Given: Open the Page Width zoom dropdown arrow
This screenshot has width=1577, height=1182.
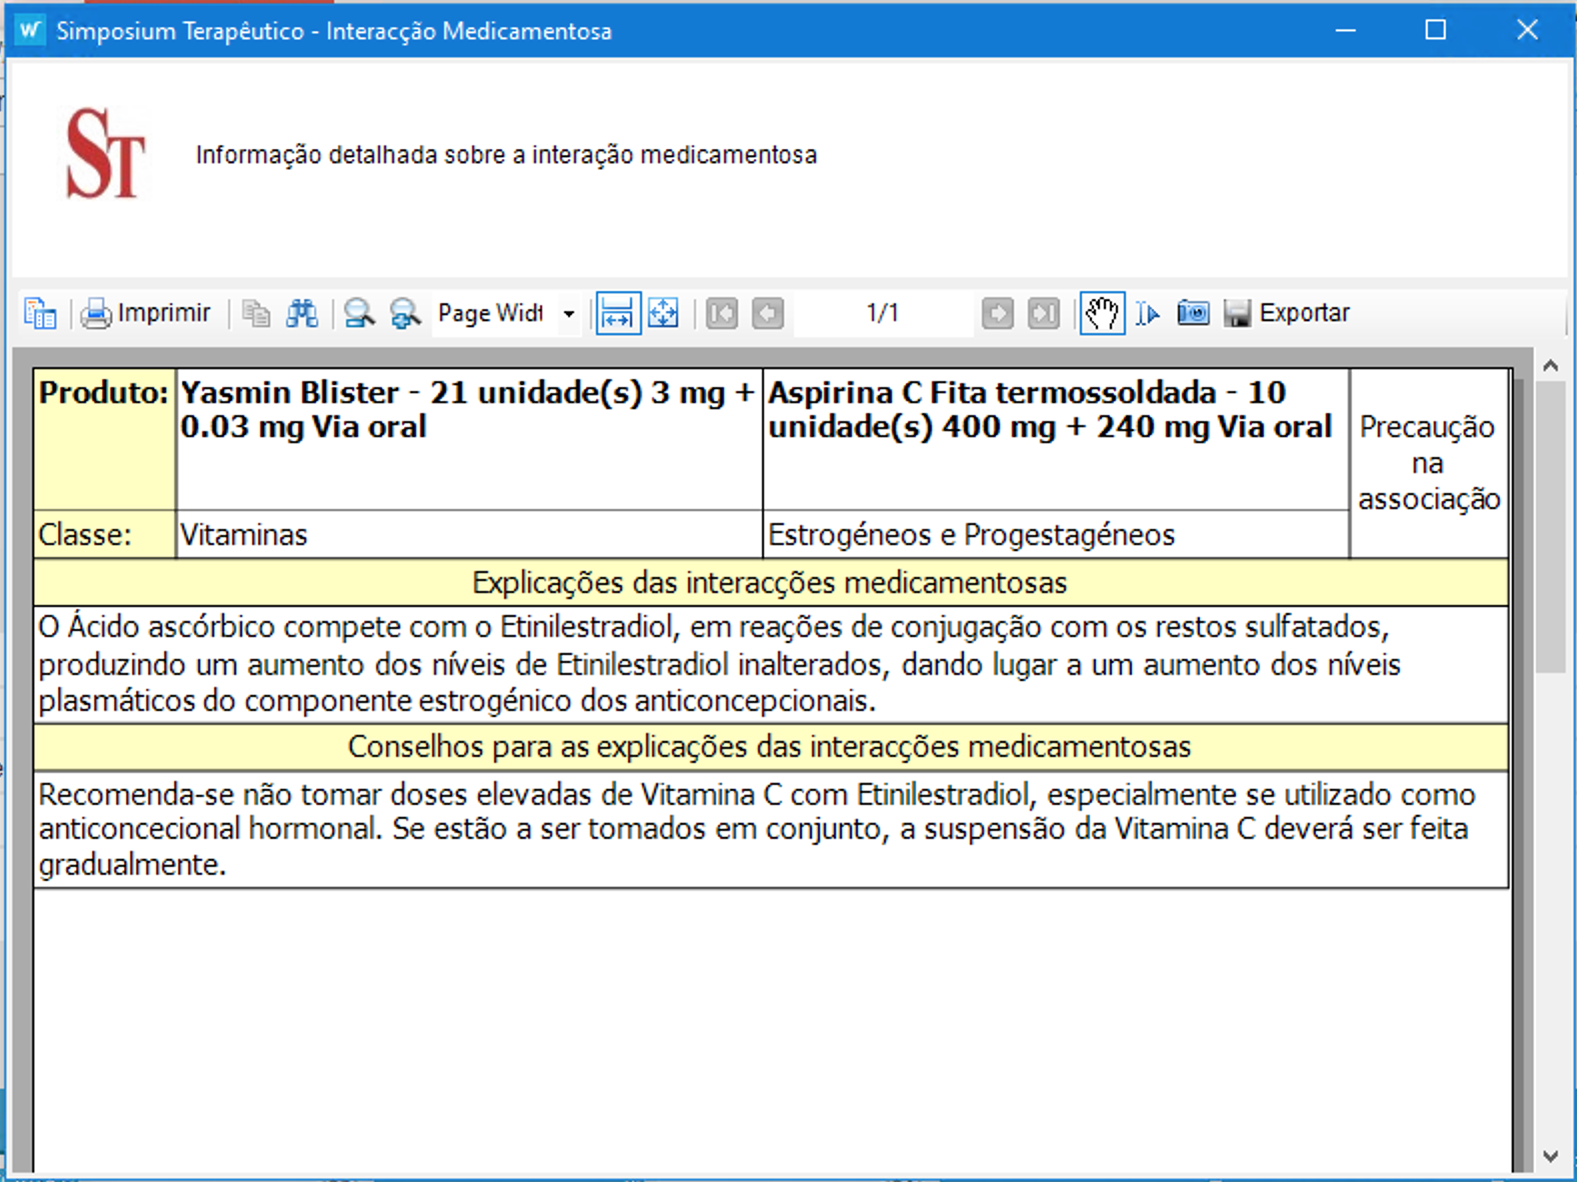Looking at the screenshot, I should point(569,314).
